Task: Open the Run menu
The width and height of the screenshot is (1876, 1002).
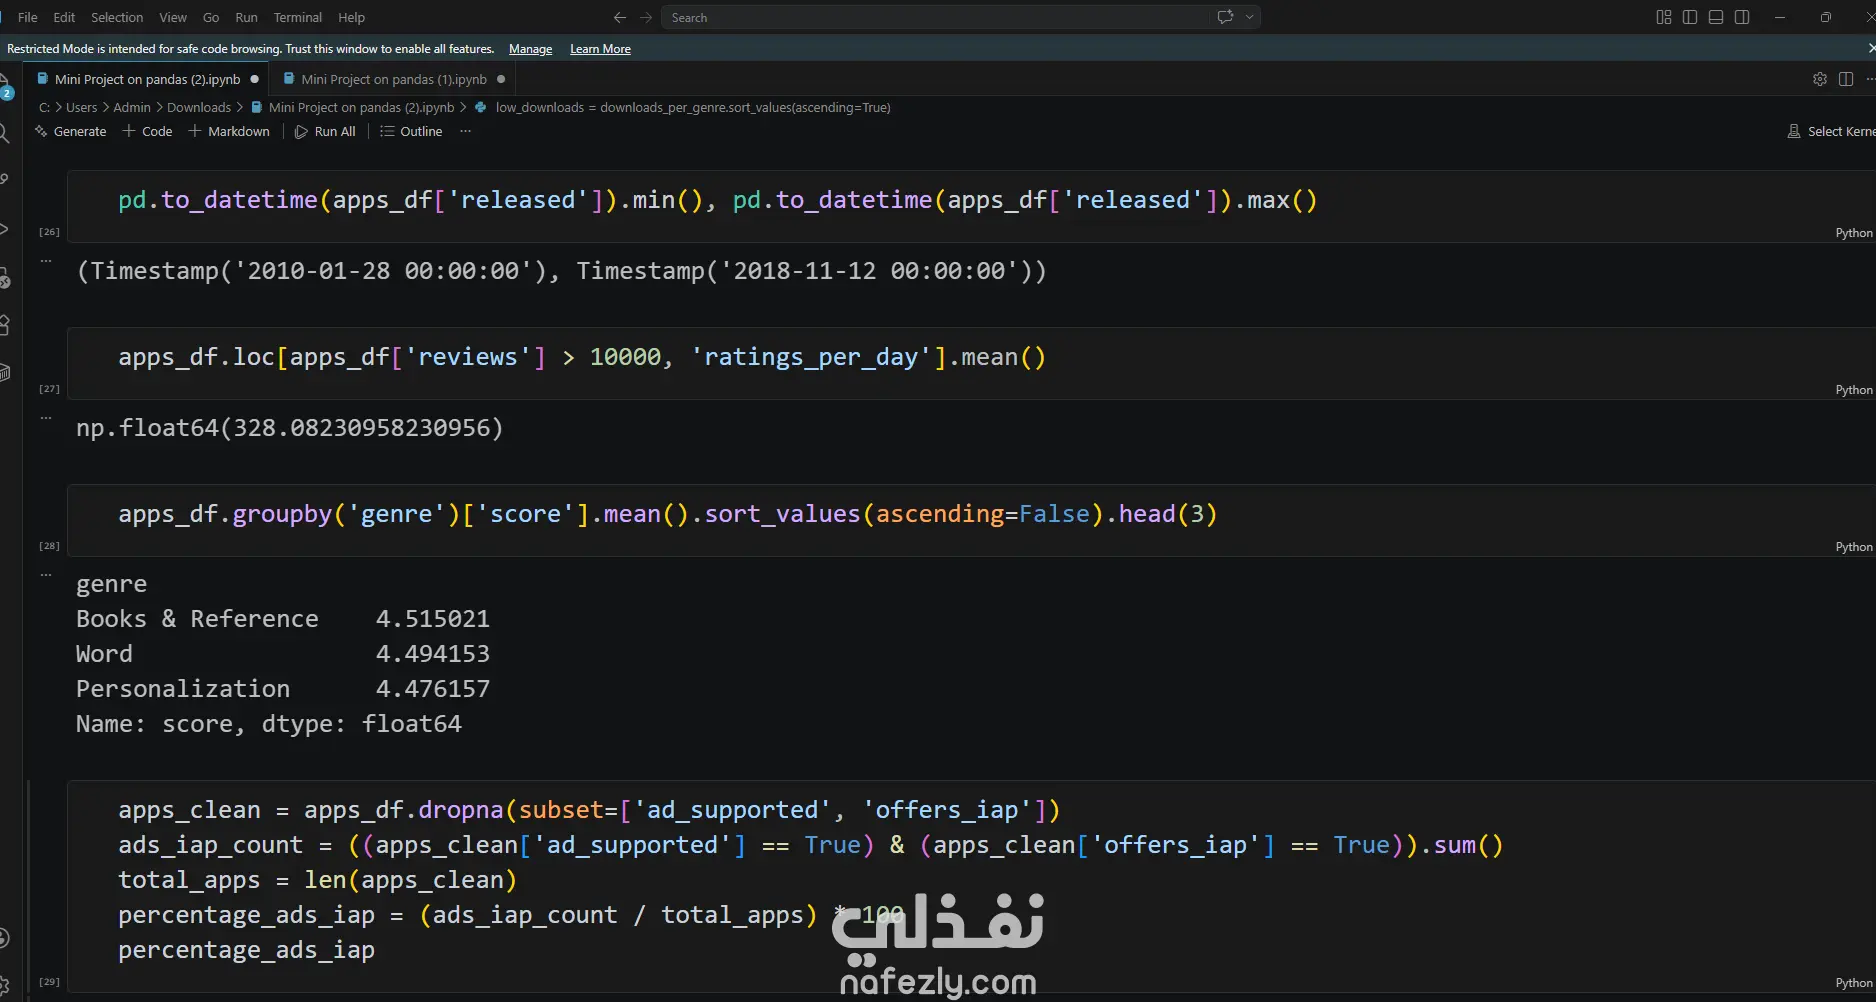Action: [x=246, y=17]
